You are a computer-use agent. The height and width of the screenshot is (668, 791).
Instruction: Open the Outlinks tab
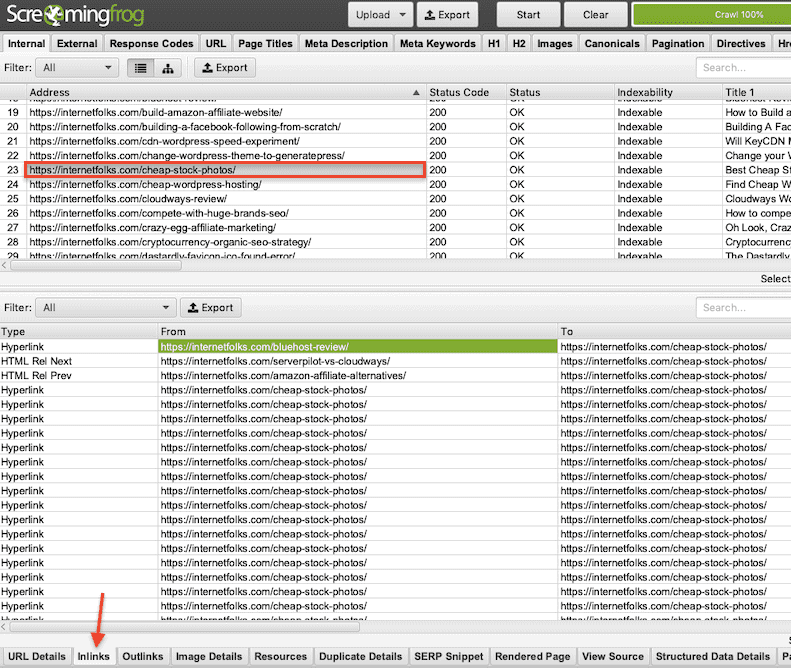[x=143, y=656]
